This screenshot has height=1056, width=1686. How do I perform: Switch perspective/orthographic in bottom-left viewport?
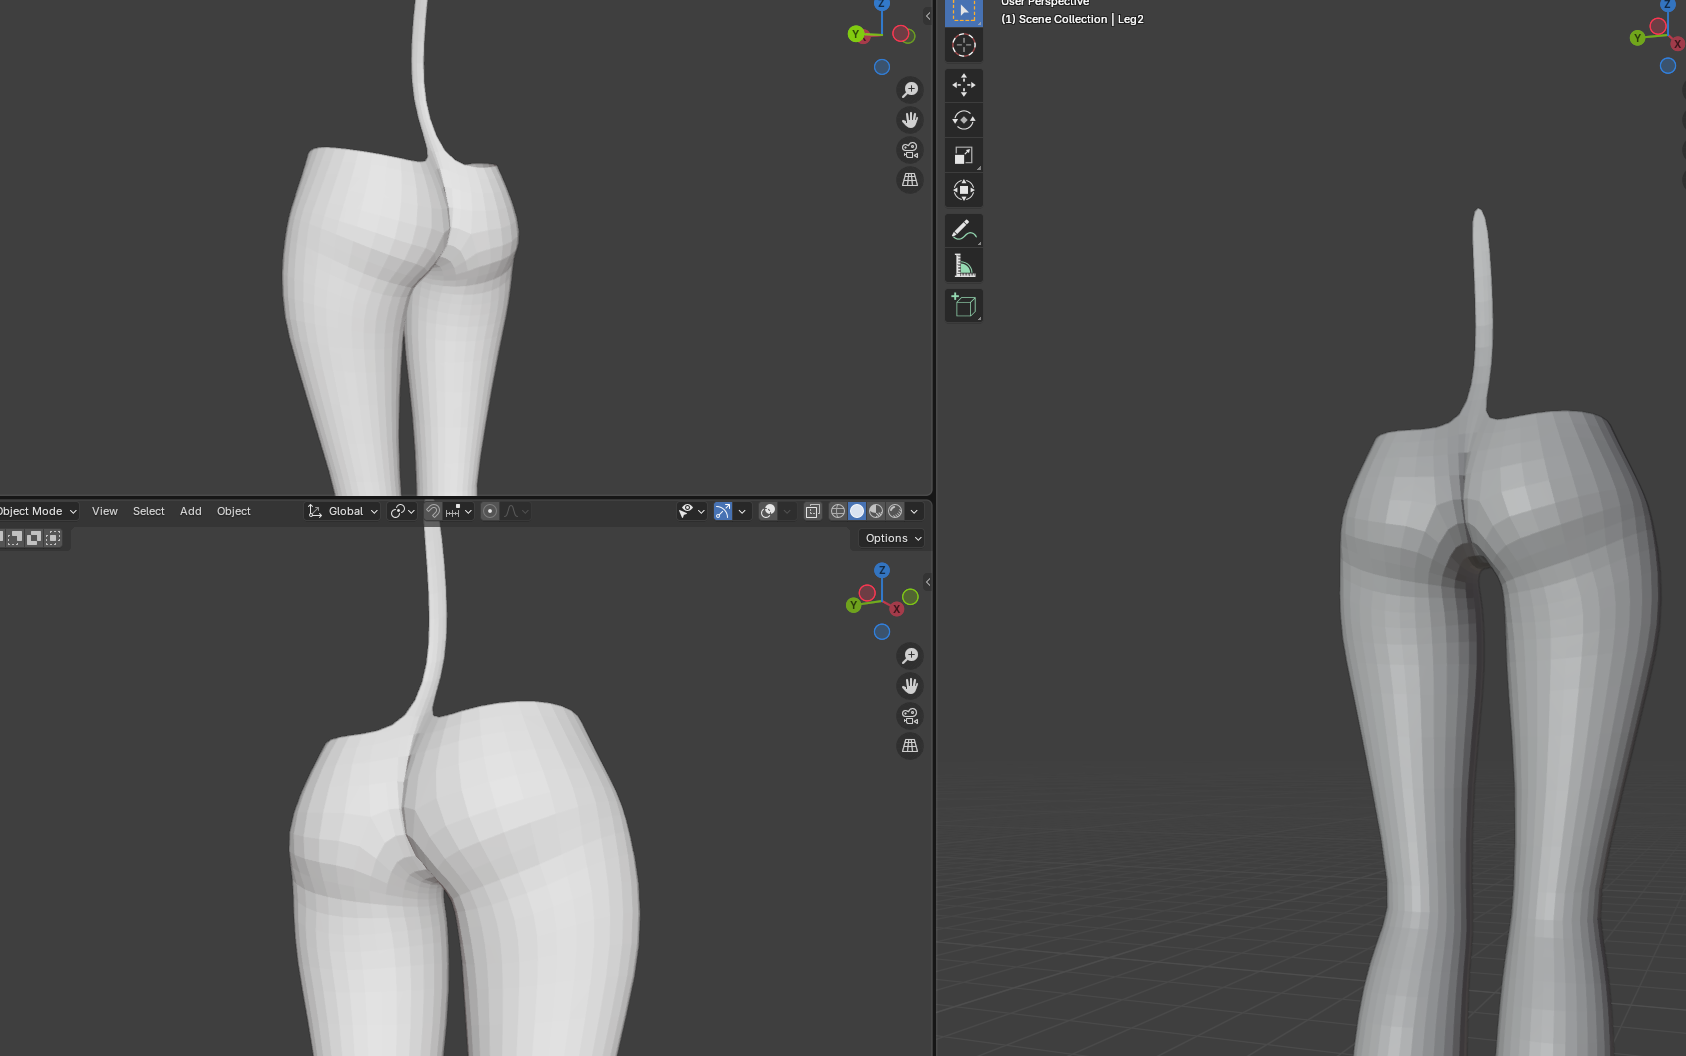point(910,746)
